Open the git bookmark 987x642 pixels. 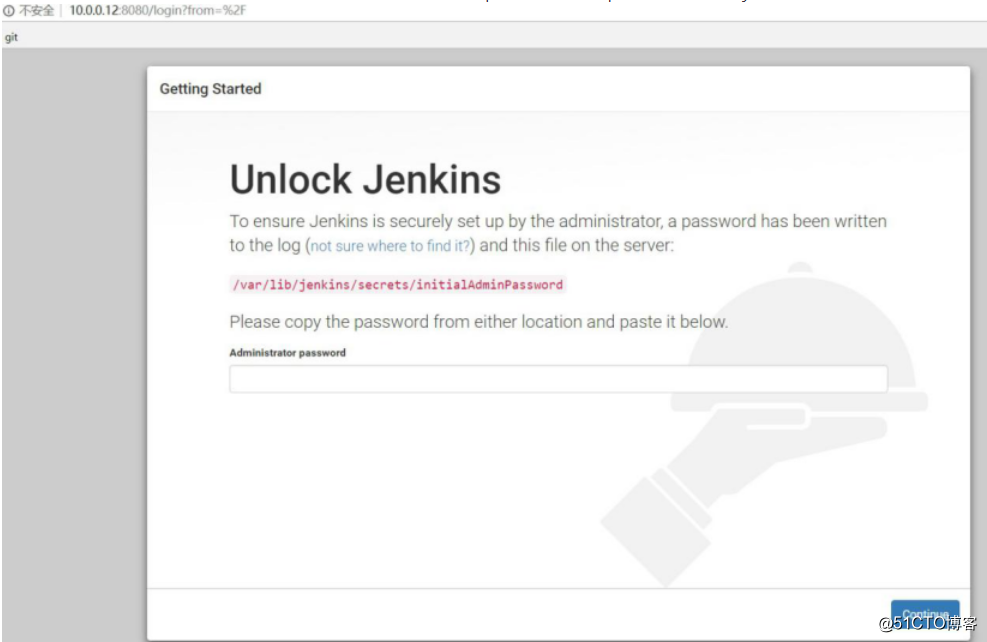11,37
